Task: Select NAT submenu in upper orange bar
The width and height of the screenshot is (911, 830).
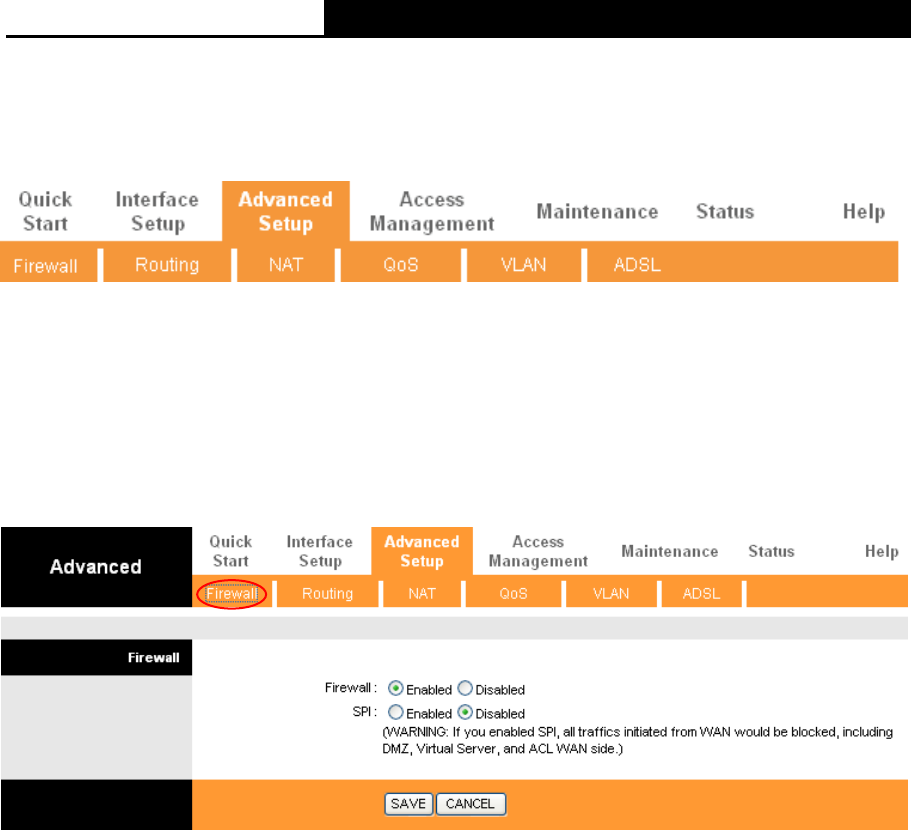Action: pyautogui.click(x=286, y=265)
